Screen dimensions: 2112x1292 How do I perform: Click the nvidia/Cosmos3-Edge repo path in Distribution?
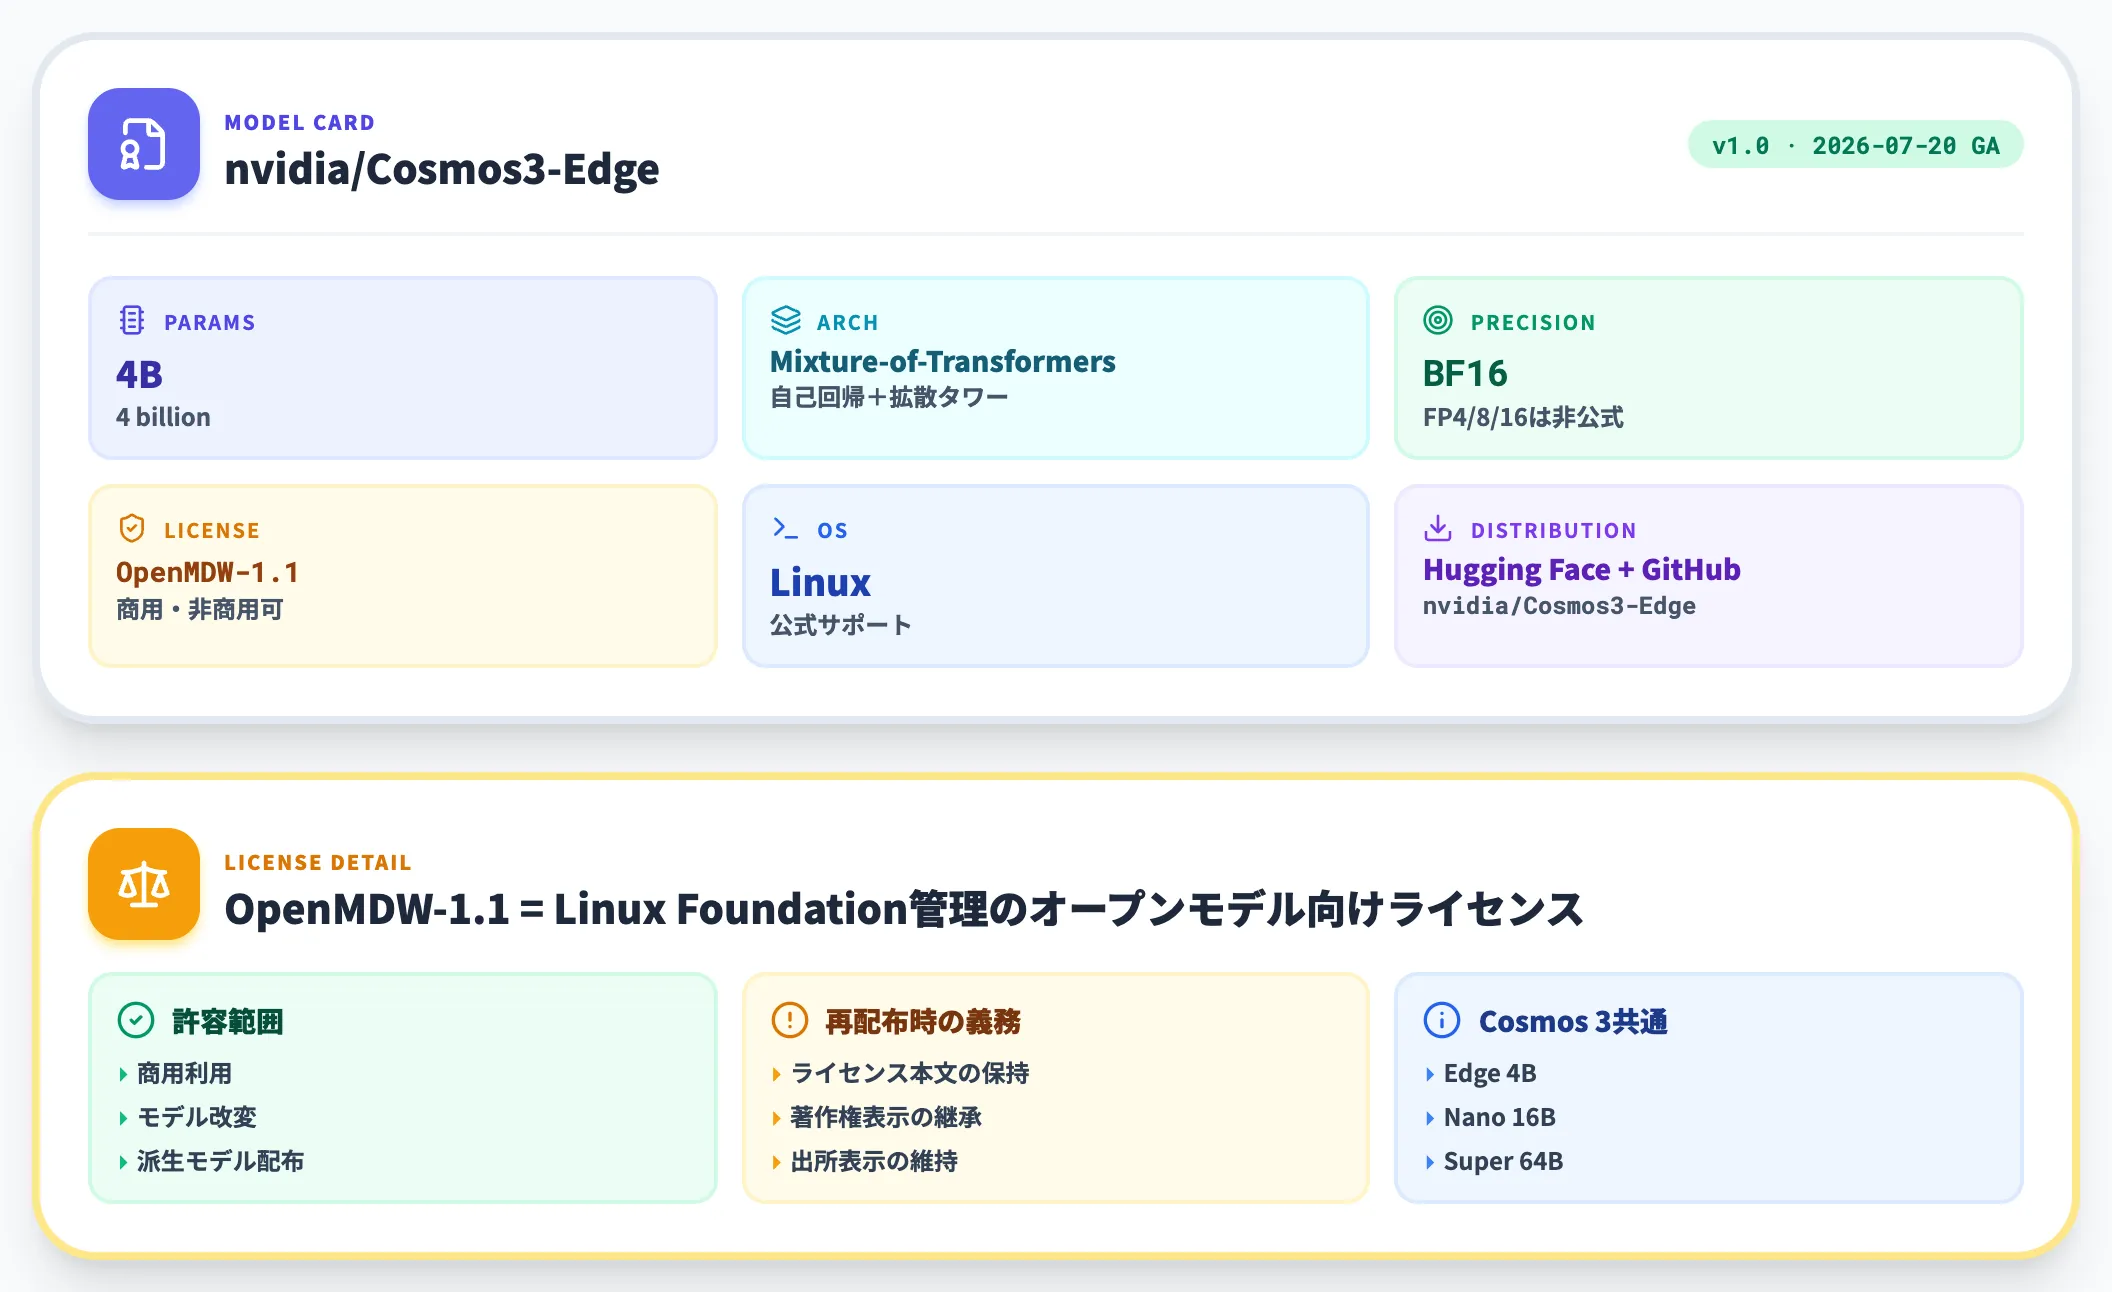tap(1559, 606)
